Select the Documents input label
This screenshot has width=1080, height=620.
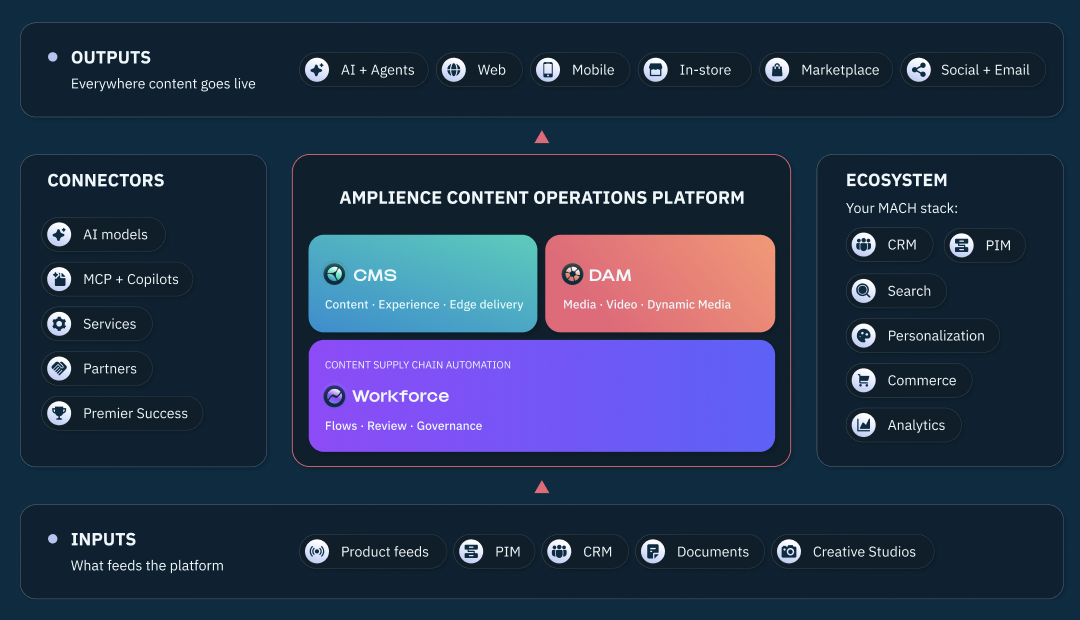713,552
